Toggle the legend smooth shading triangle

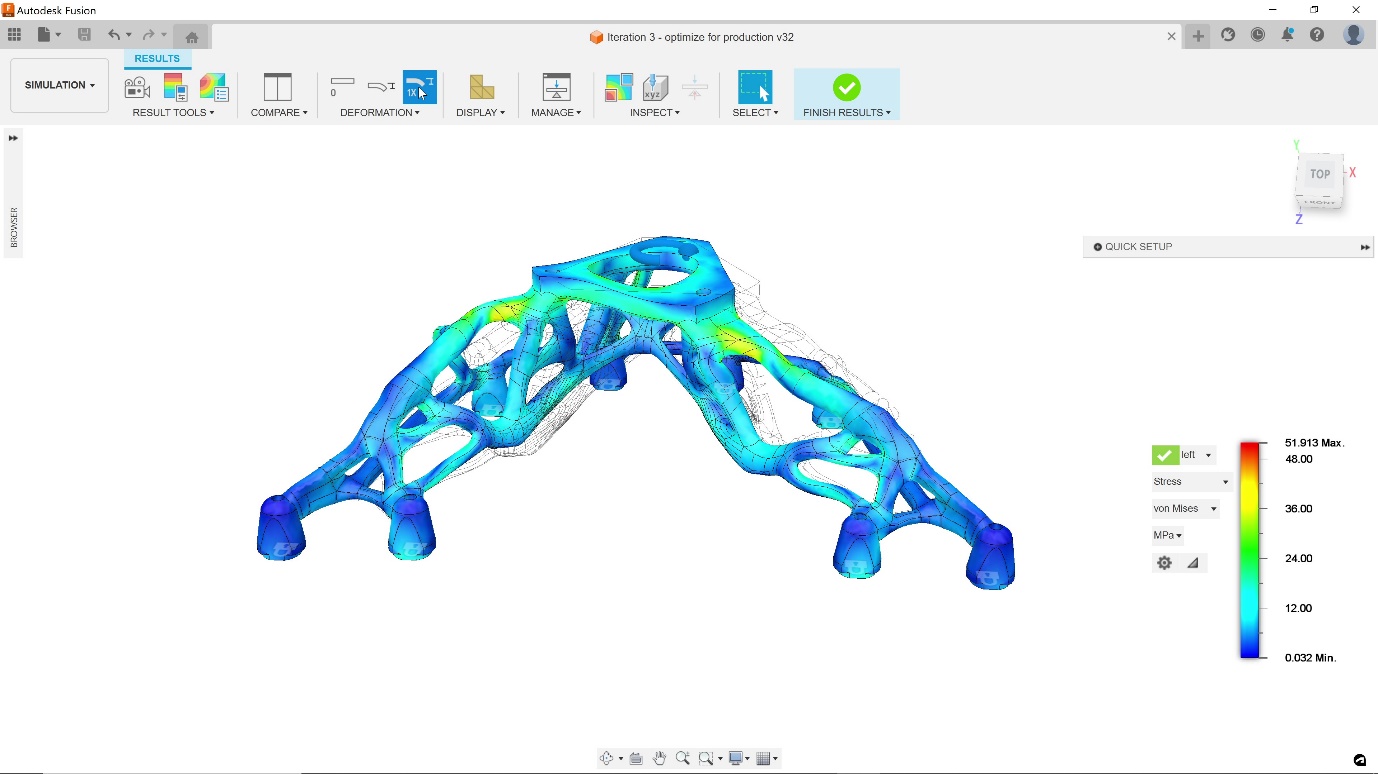1192,562
